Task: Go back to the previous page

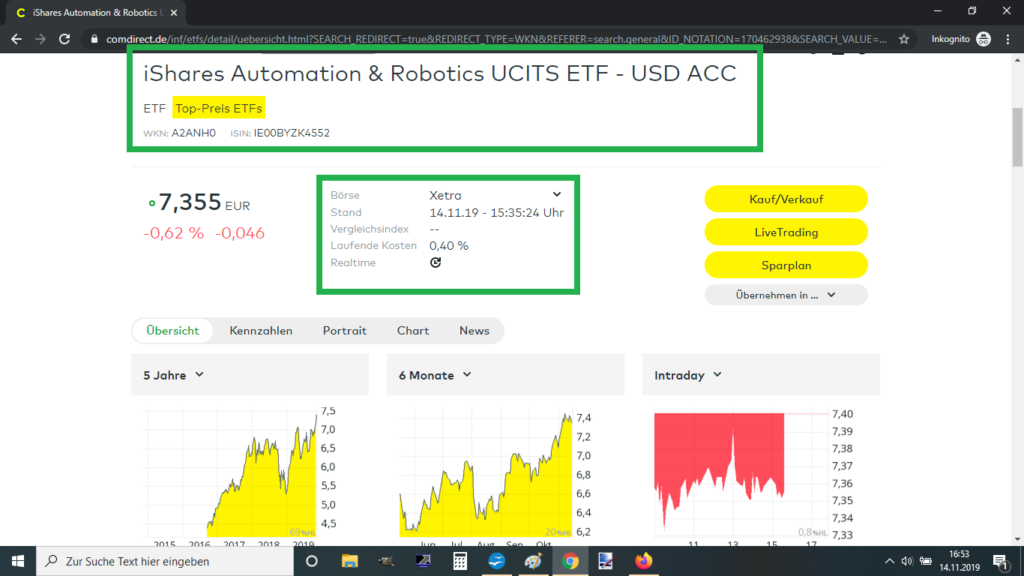Action: [16, 39]
